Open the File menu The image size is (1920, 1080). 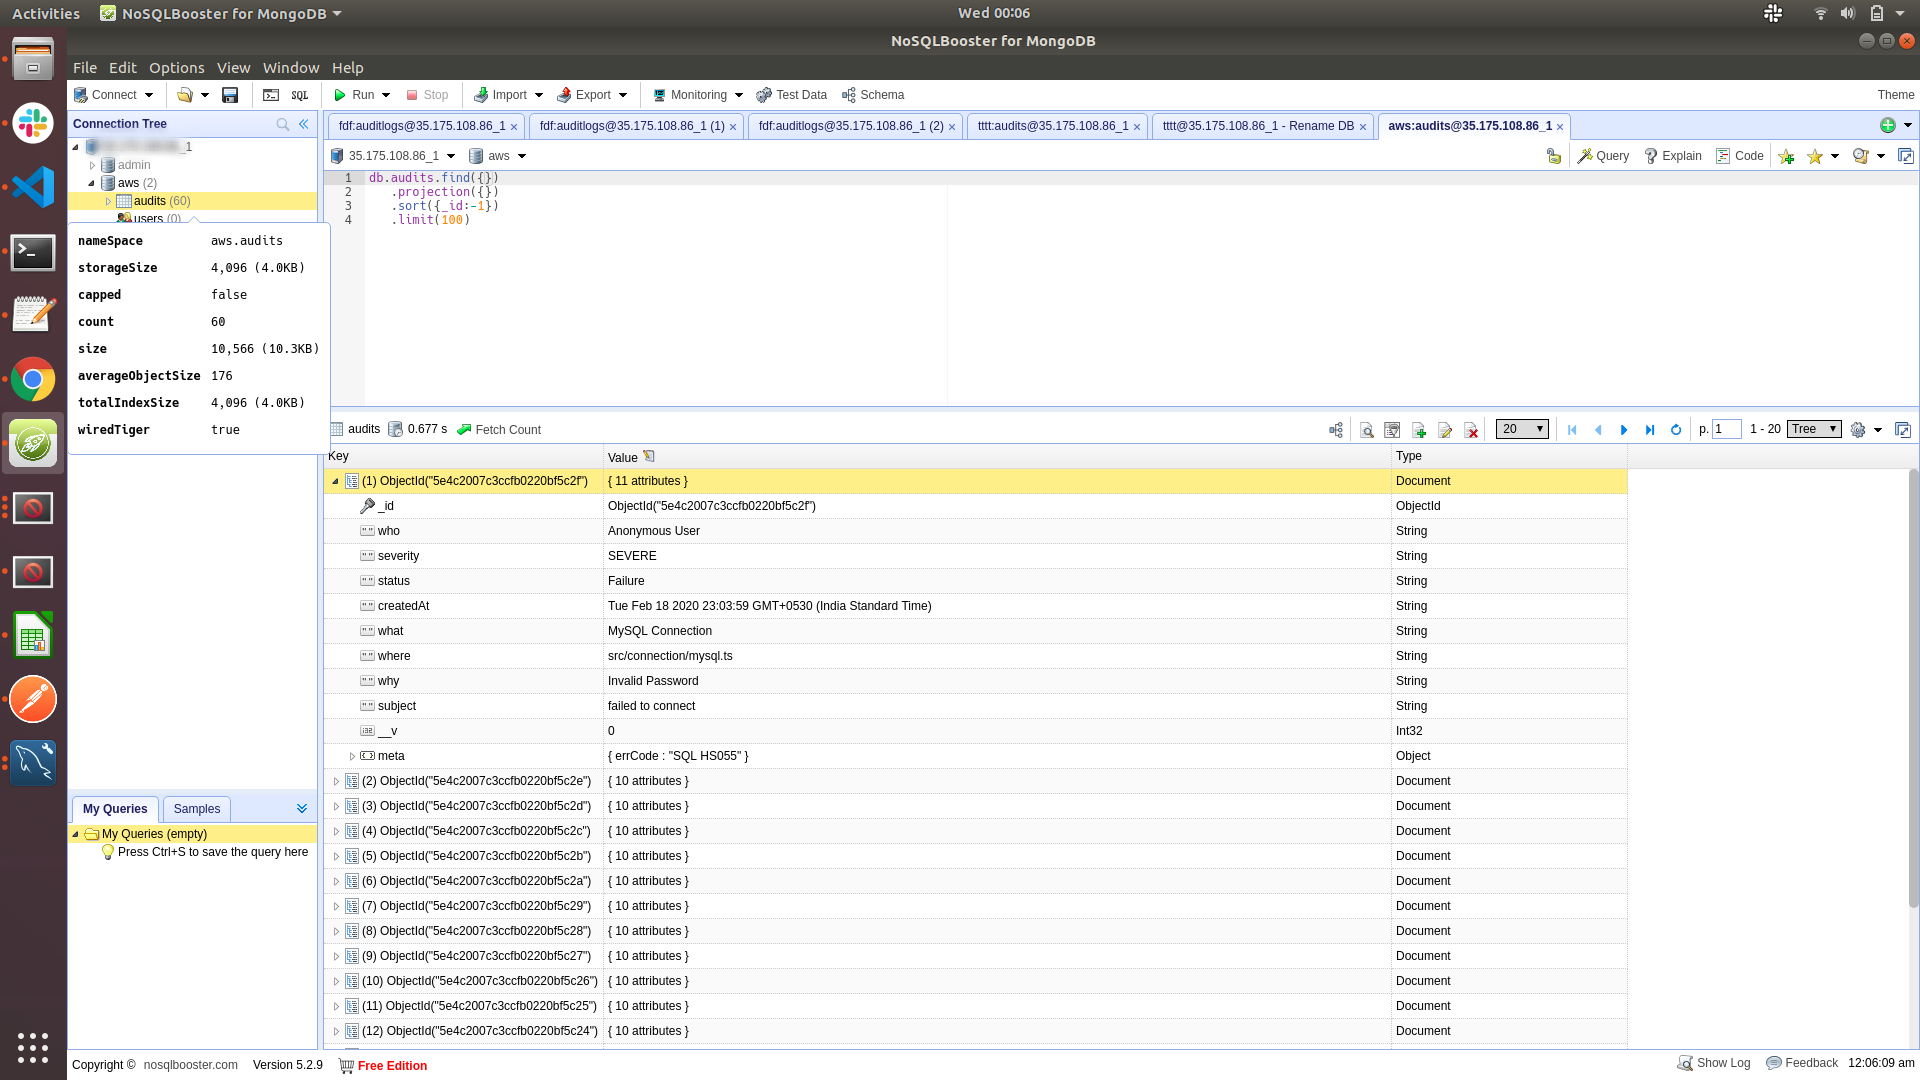click(x=85, y=68)
